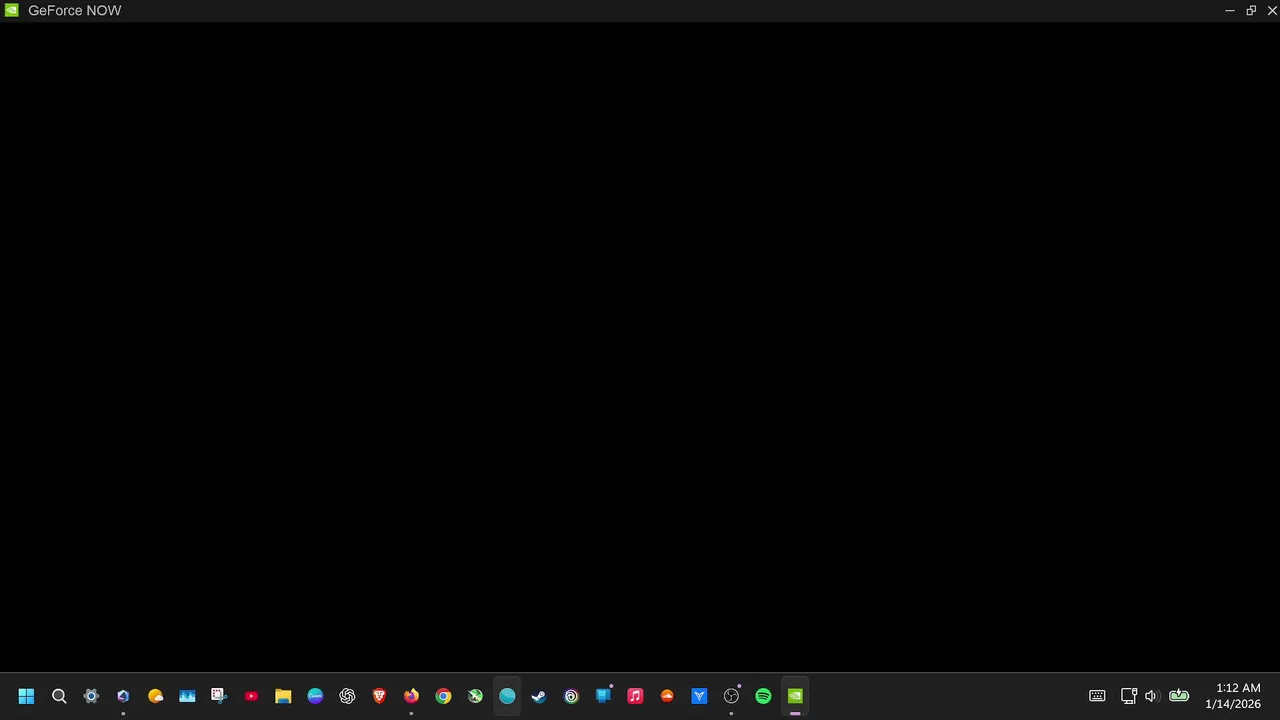Launch Spotify from the taskbar

coord(763,696)
